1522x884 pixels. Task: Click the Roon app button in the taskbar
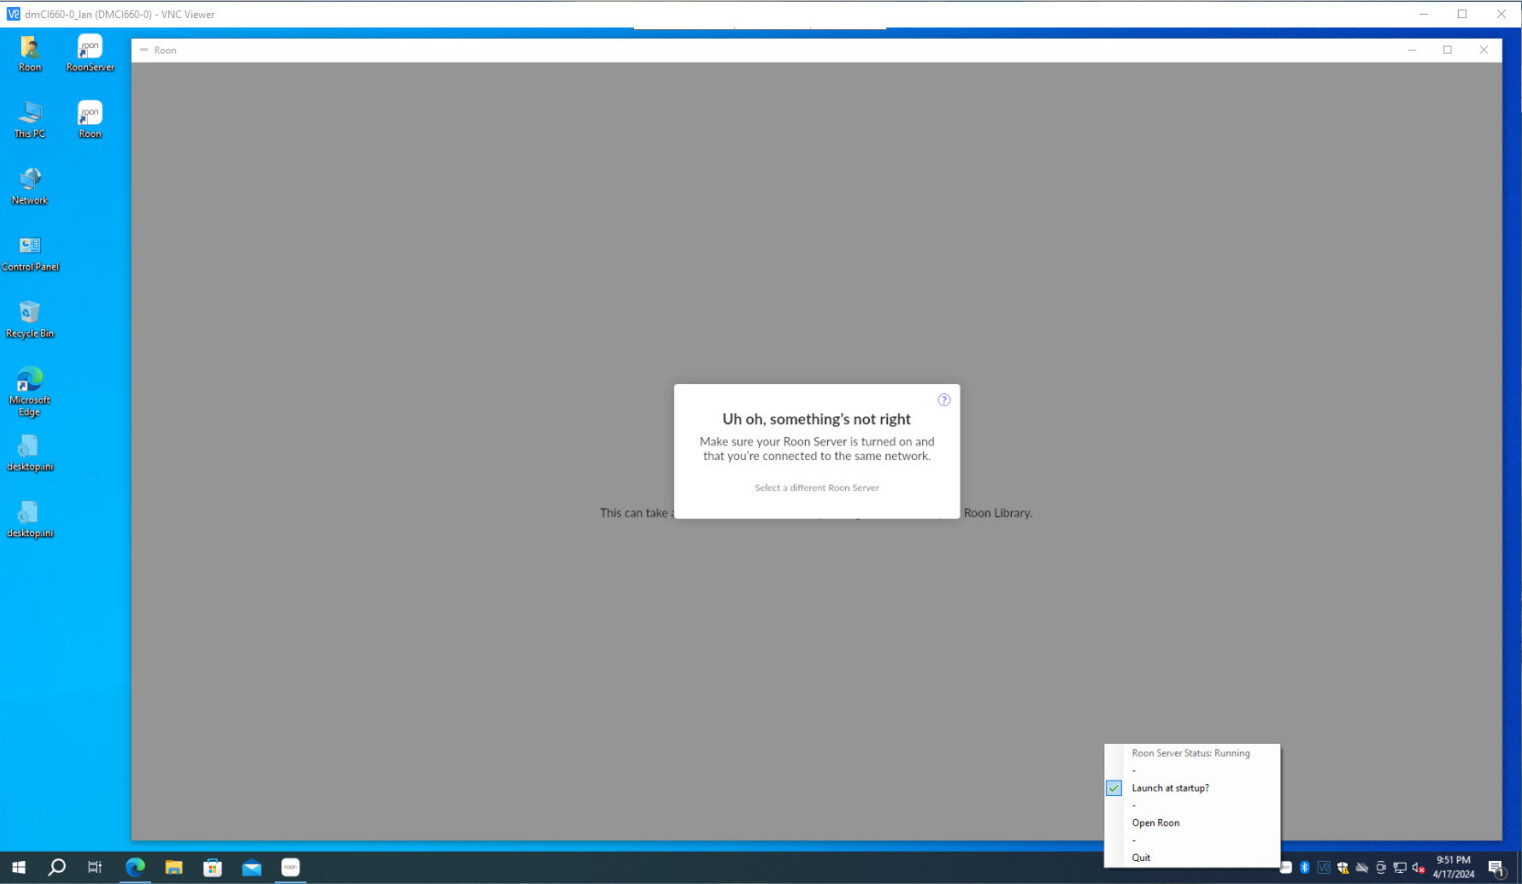[291, 867]
